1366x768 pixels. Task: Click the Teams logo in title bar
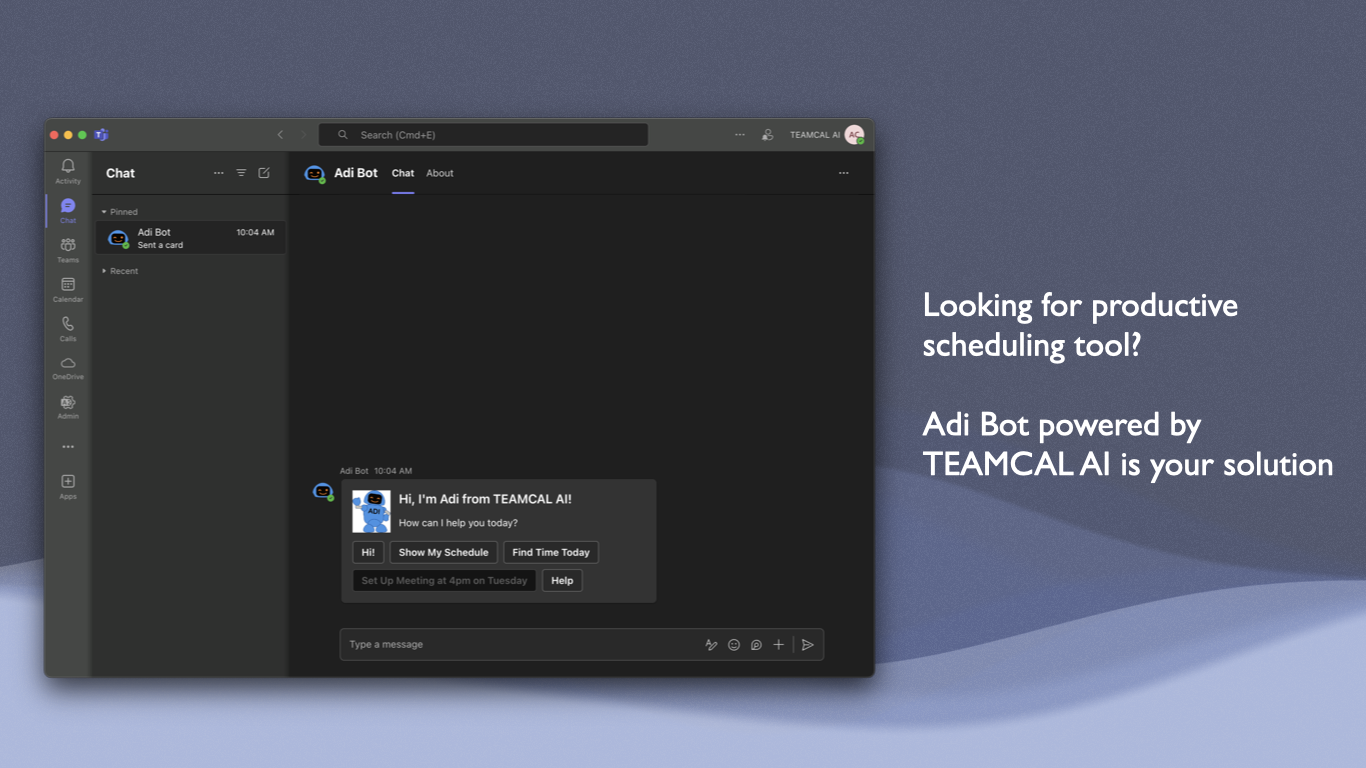[101, 135]
